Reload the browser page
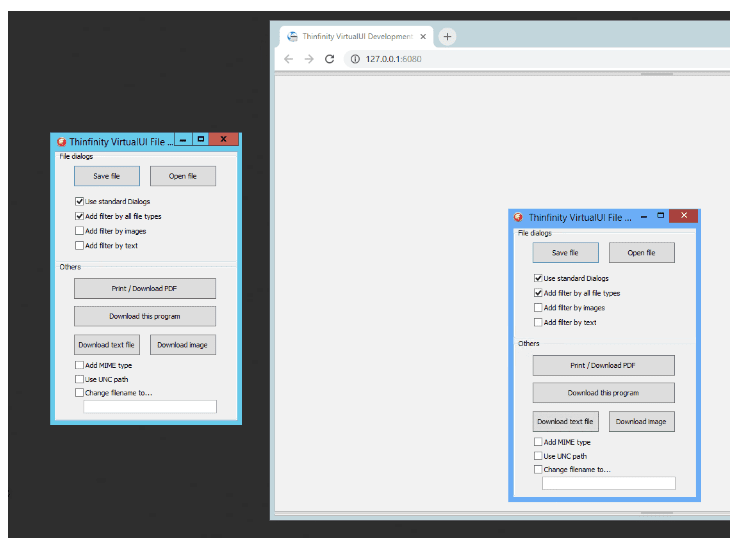This screenshot has height=548, width=741. point(329,59)
